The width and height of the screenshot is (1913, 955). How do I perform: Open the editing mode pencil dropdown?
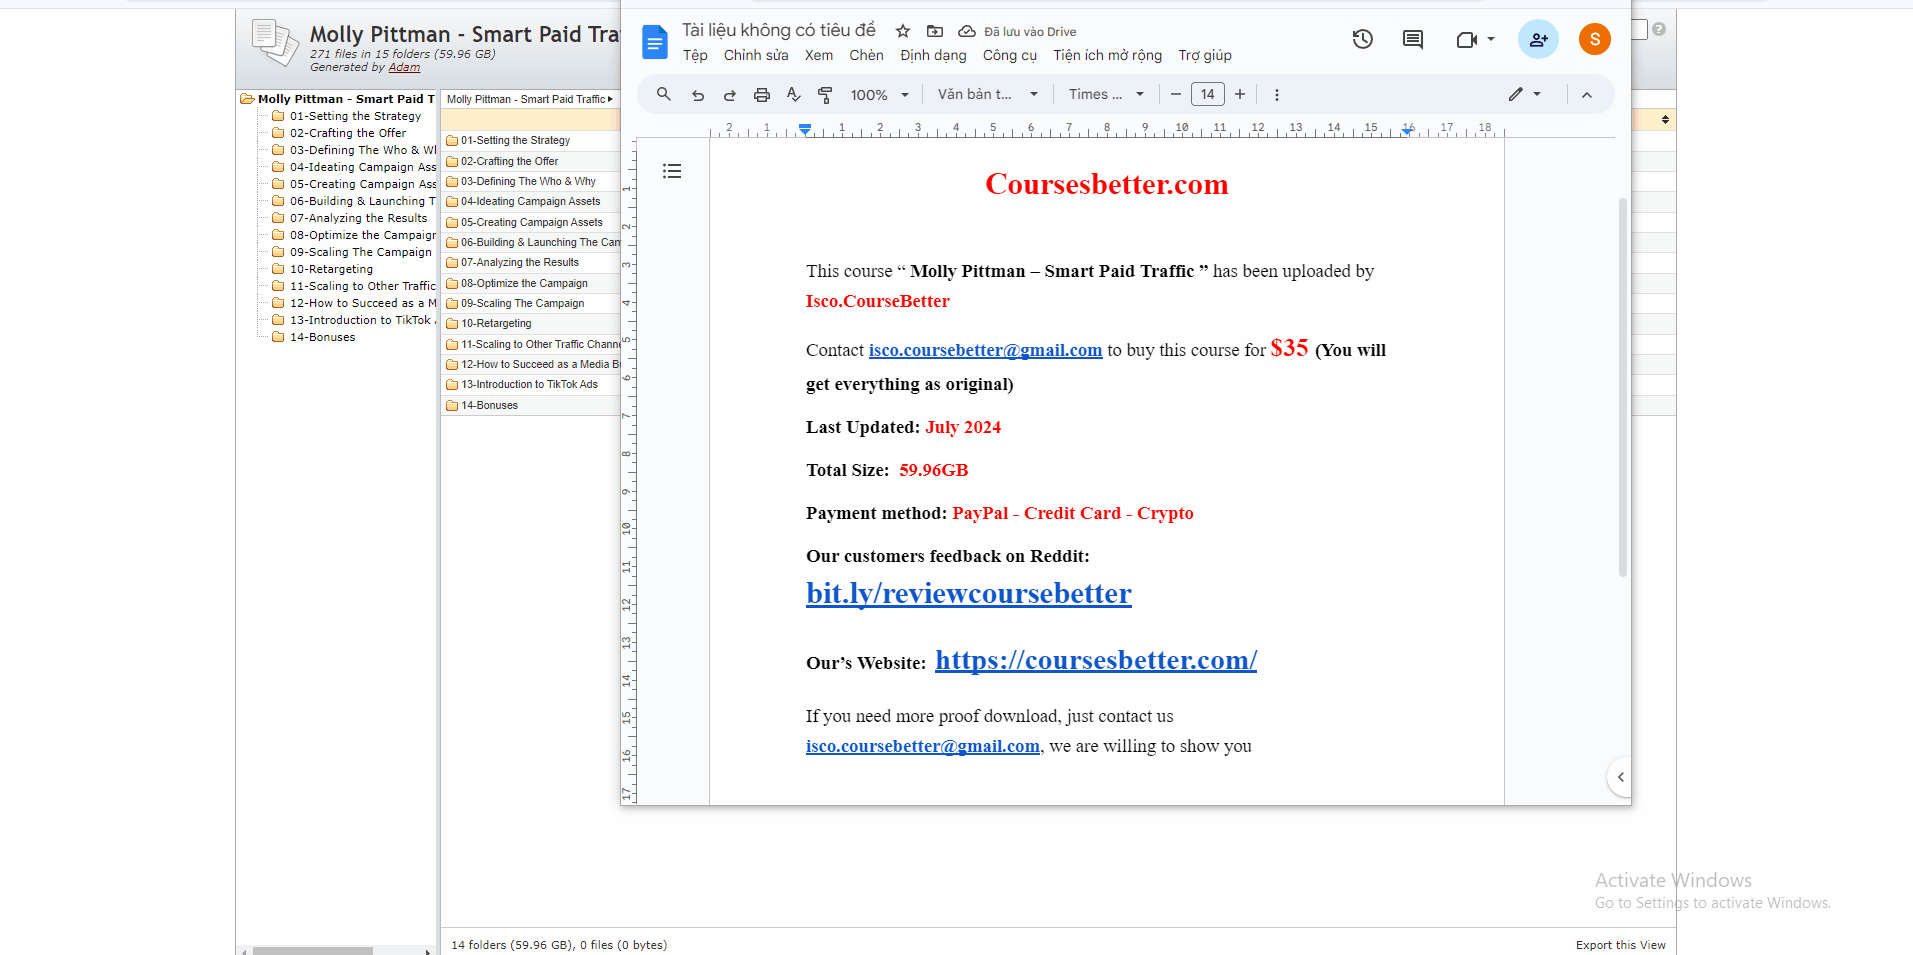(x=1525, y=94)
